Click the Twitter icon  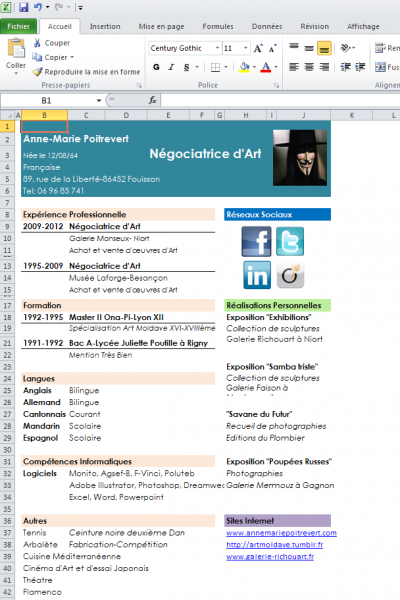290,241
